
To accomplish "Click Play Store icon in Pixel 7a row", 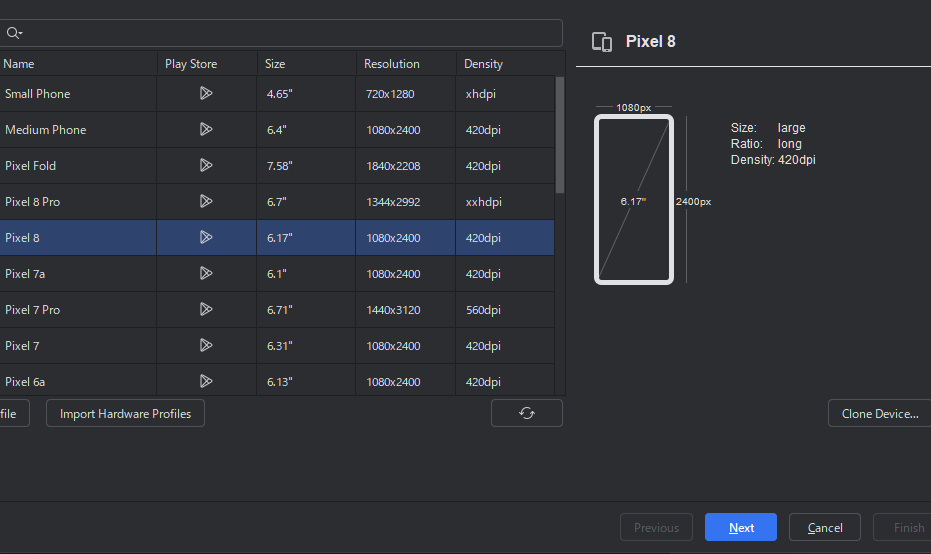I will tap(206, 273).
